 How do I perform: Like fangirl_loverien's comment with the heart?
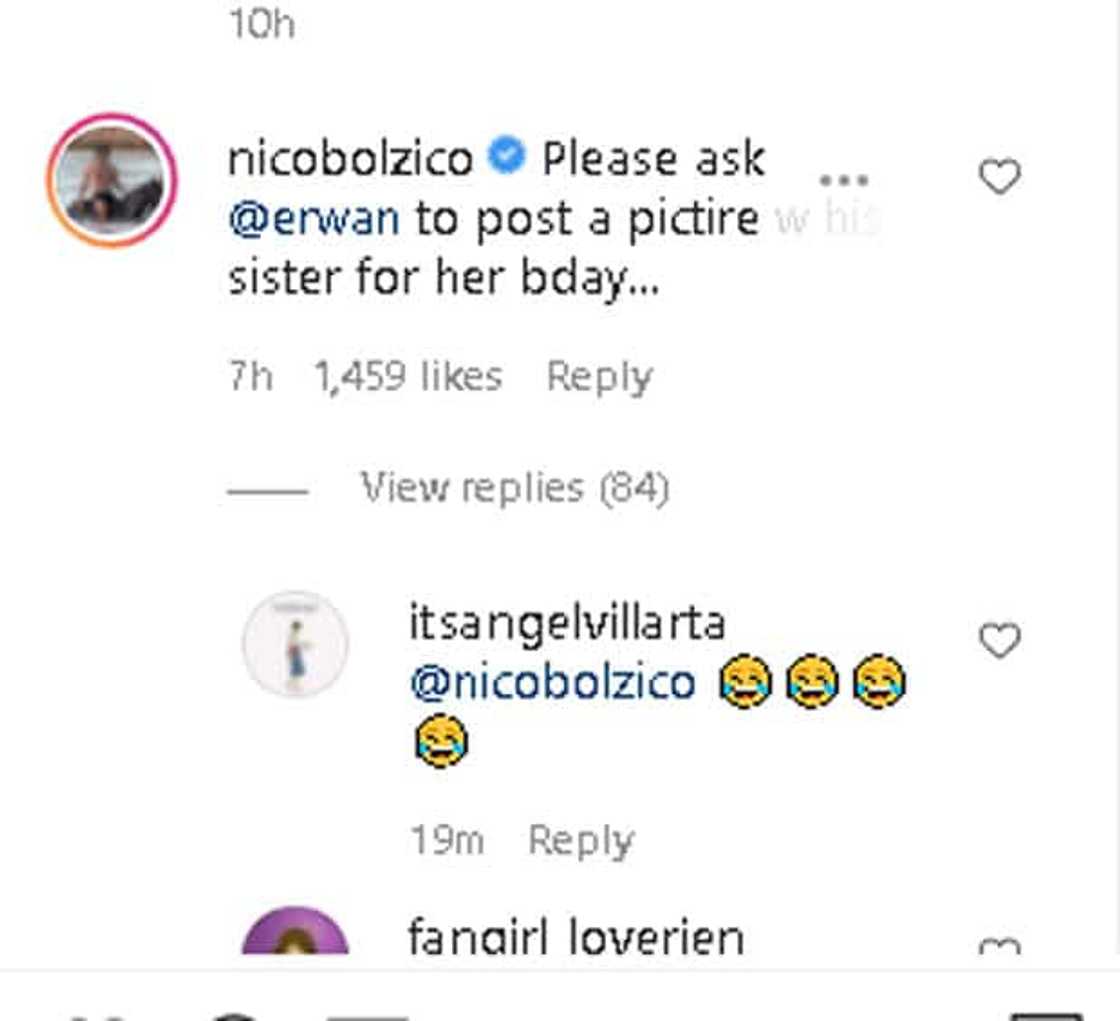tap(998, 945)
